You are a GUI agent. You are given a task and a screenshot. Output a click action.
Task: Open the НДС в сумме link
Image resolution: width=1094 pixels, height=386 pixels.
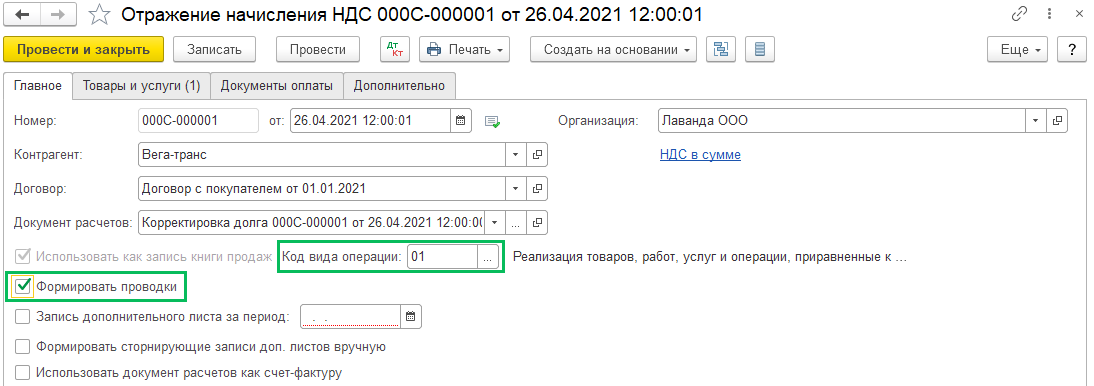(700, 155)
